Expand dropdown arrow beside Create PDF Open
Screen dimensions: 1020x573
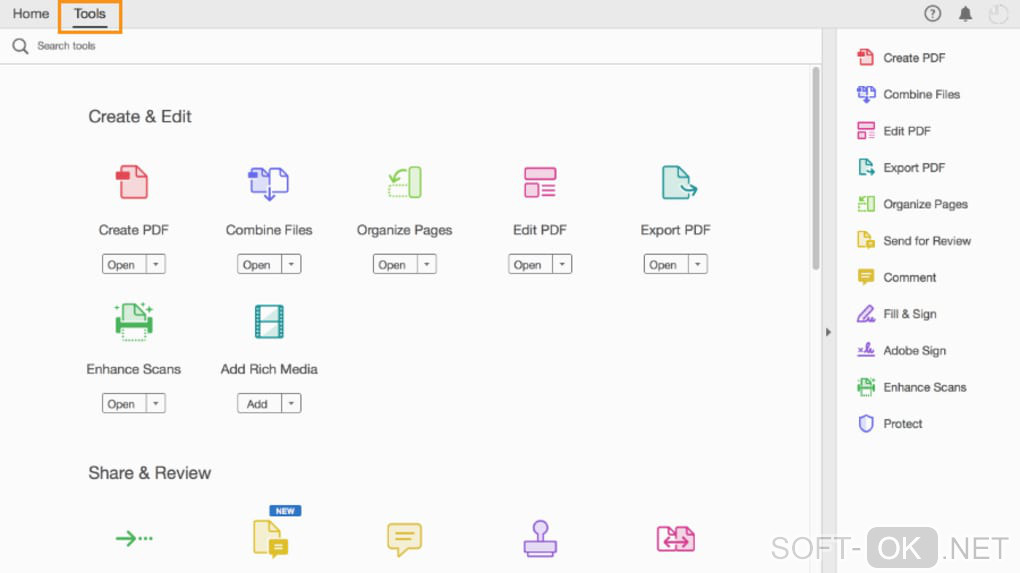coord(155,264)
